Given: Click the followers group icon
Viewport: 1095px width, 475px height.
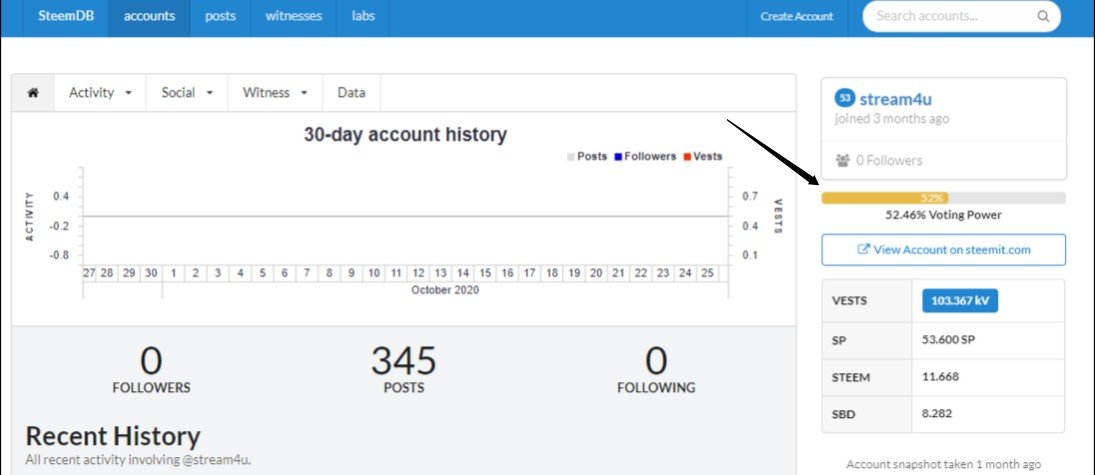Looking at the screenshot, I should [x=842, y=160].
